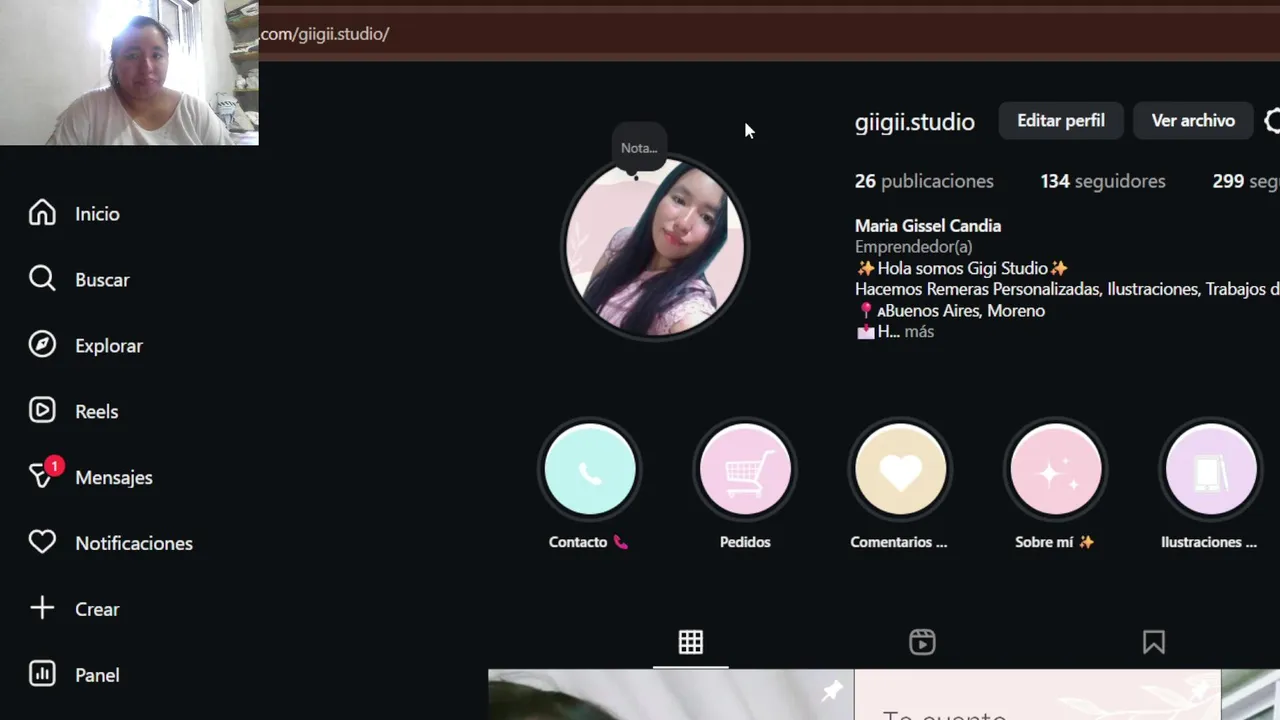The width and height of the screenshot is (1280, 720).
Task: Click the Mensajes label in sidebar
Action: point(114,478)
